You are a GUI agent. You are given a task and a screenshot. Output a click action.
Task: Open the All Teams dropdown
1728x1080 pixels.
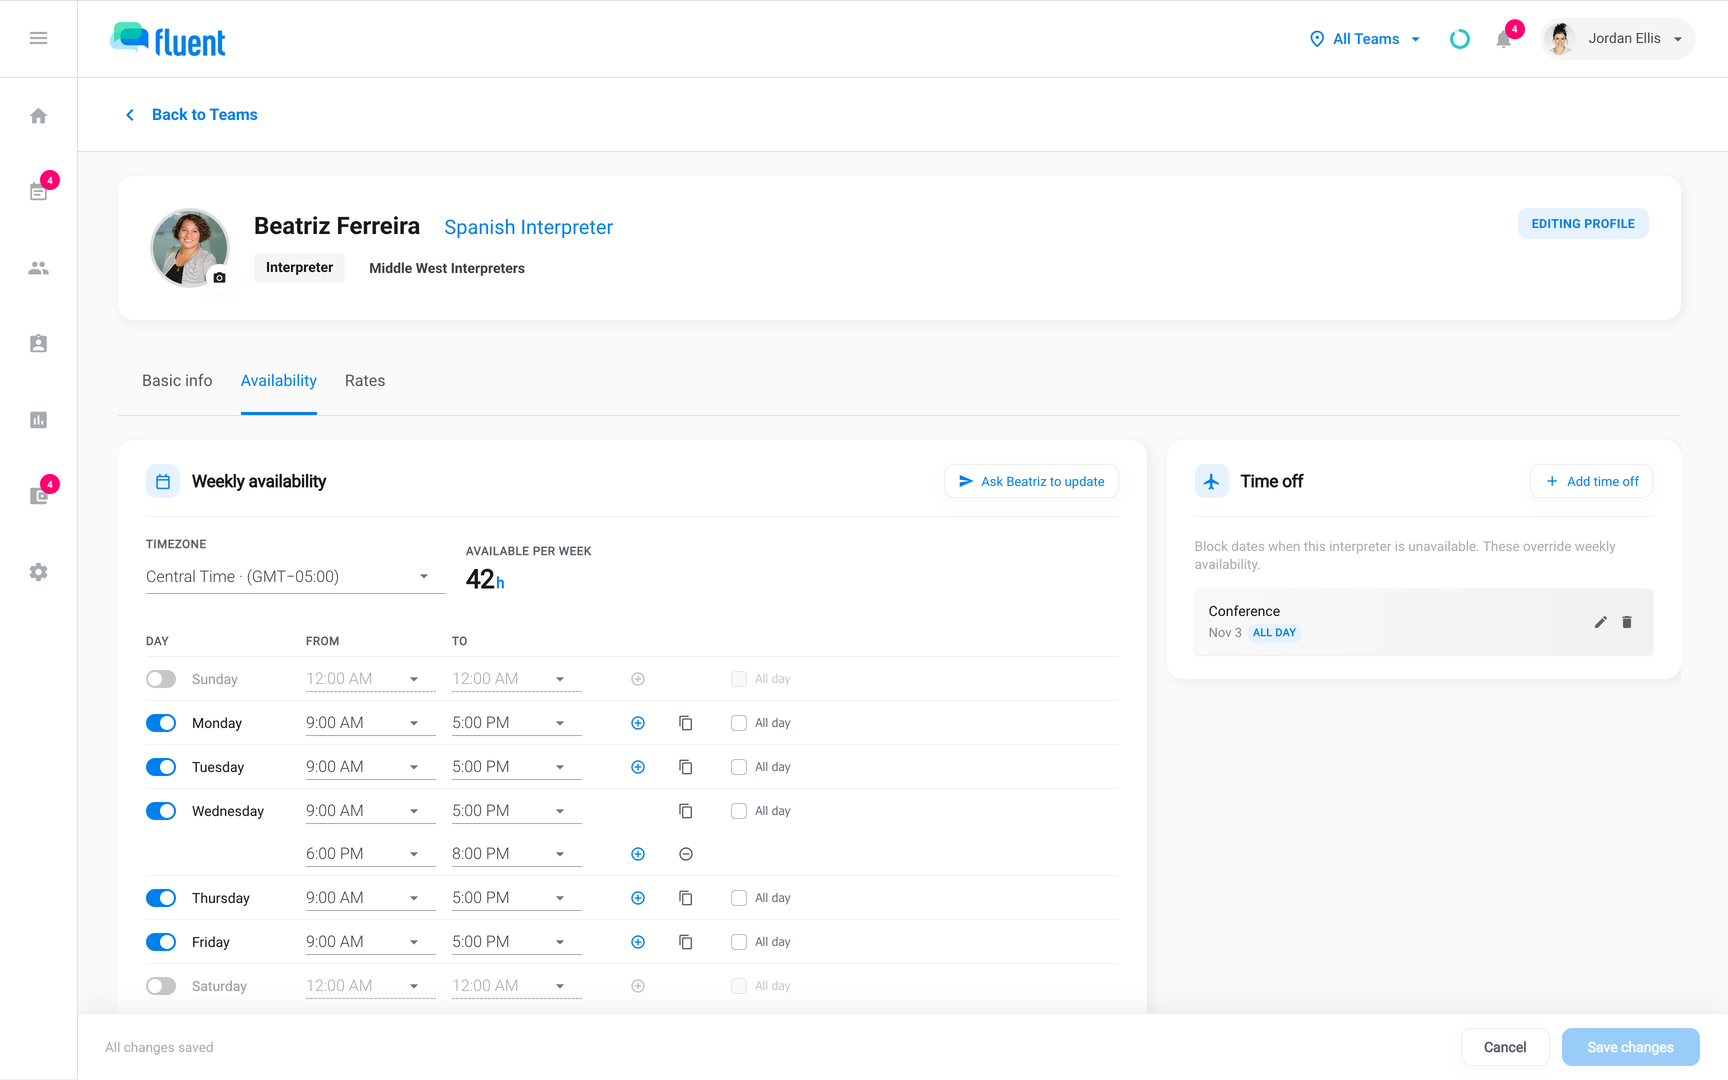click(1364, 39)
